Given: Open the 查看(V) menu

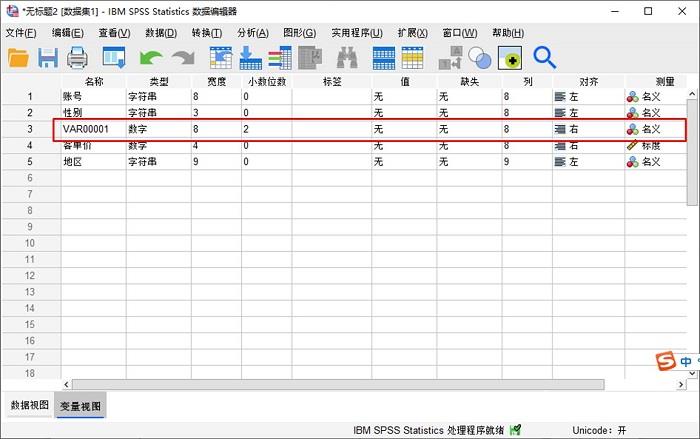Looking at the screenshot, I should point(114,33).
